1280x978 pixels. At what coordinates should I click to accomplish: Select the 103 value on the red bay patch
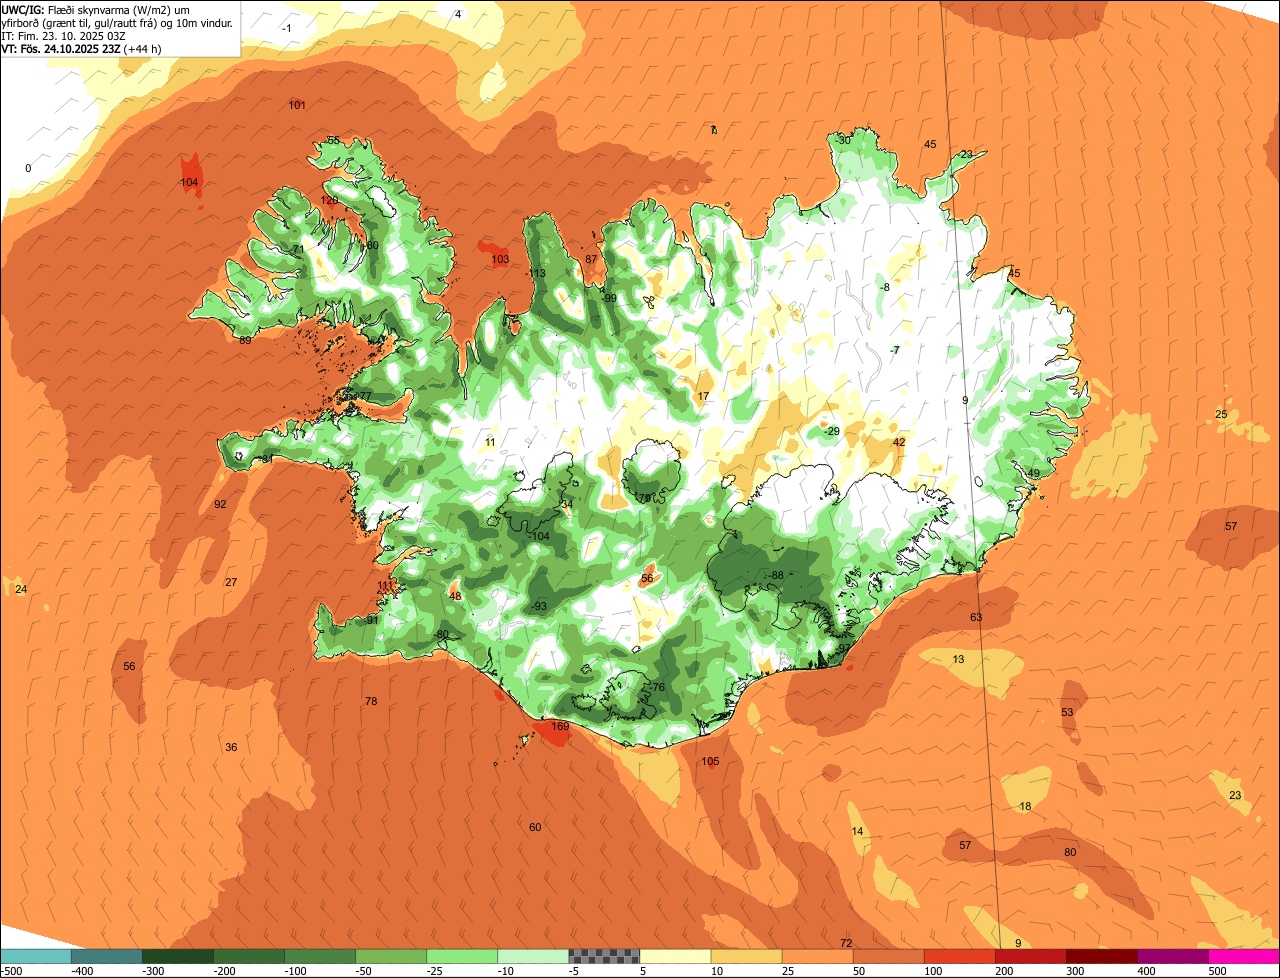[x=500, y=259]
